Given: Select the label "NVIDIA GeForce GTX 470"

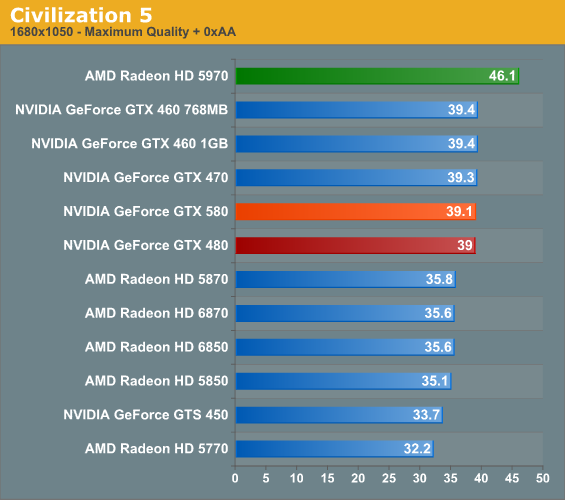Looking at the screenshot, I should 146,178.
